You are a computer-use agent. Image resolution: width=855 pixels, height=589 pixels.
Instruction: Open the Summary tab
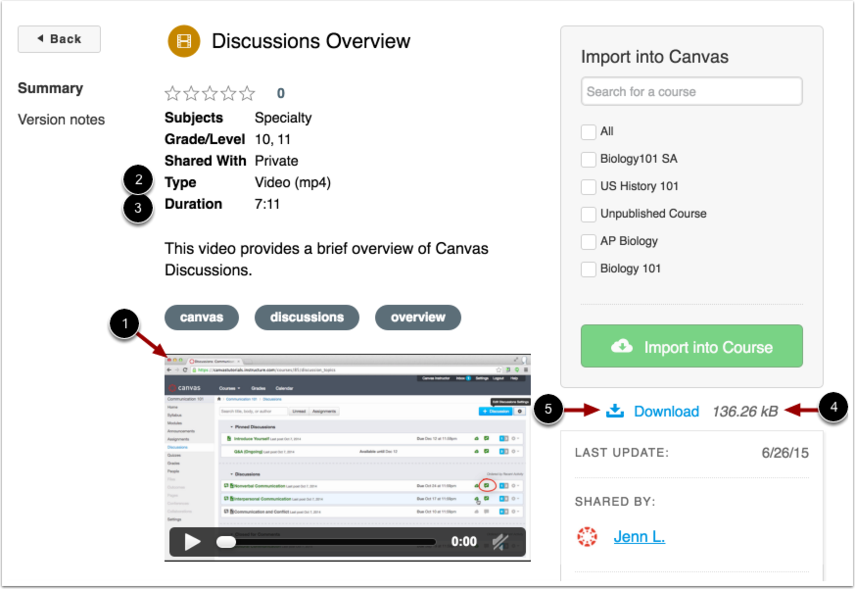point(50,88)
